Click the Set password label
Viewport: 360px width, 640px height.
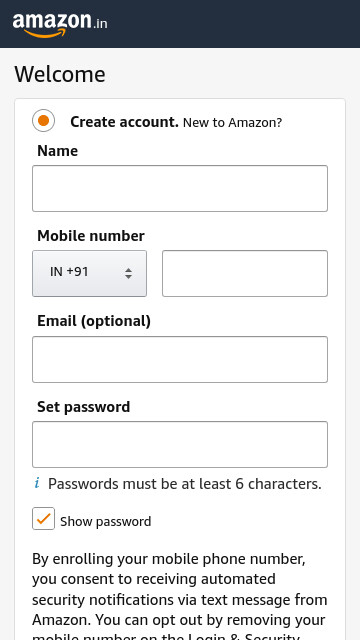84,407
